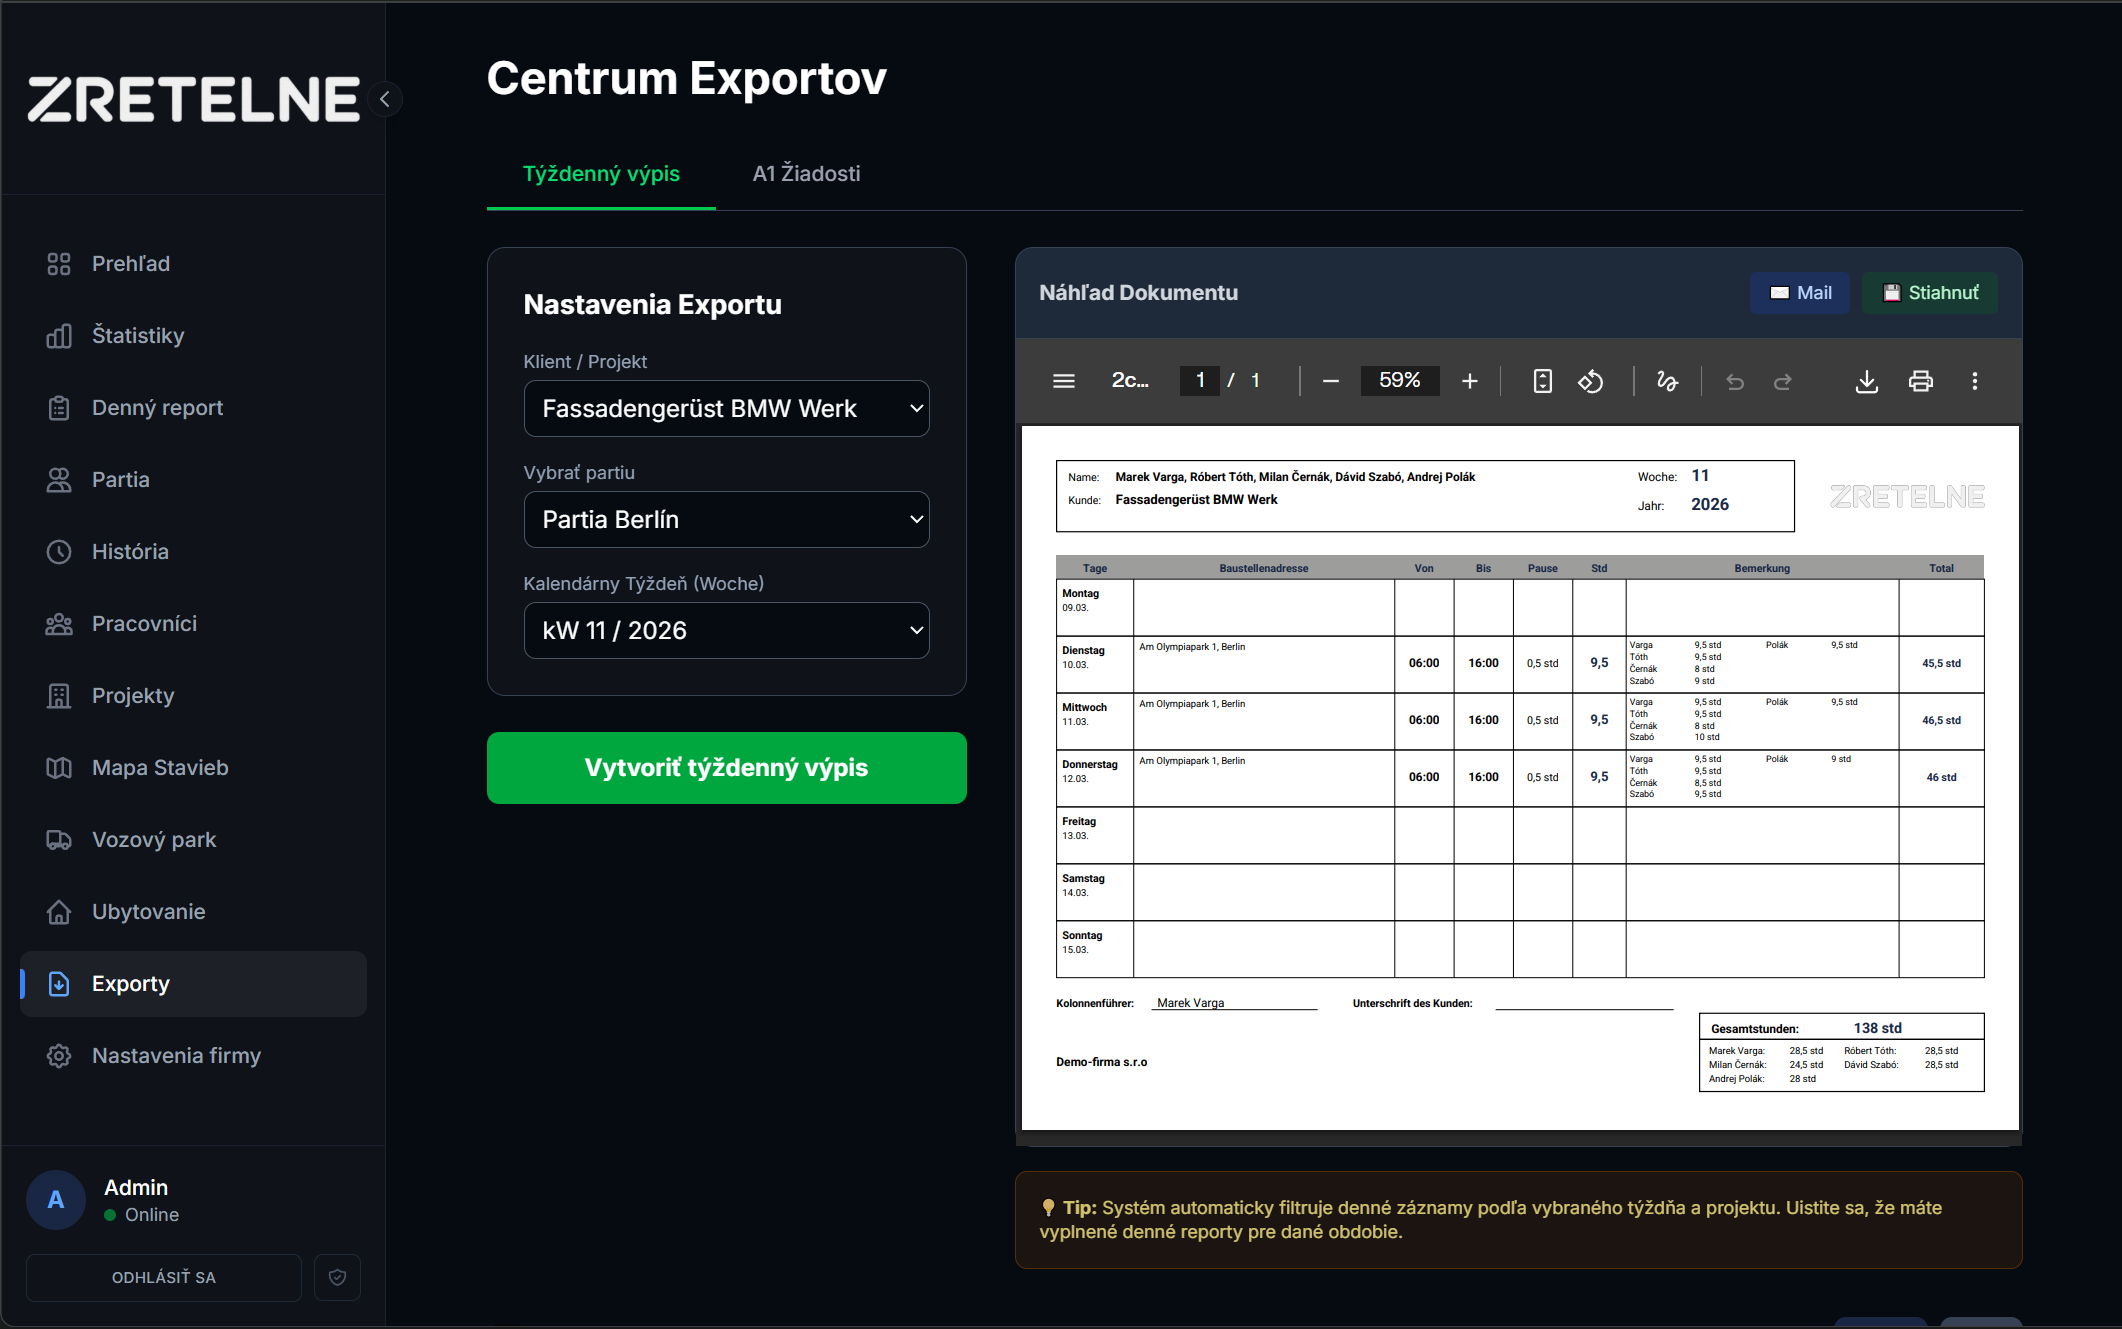Open the Klient / Projekt dropdown
The image size is (2122, 1329).
(x=727, y=409)
